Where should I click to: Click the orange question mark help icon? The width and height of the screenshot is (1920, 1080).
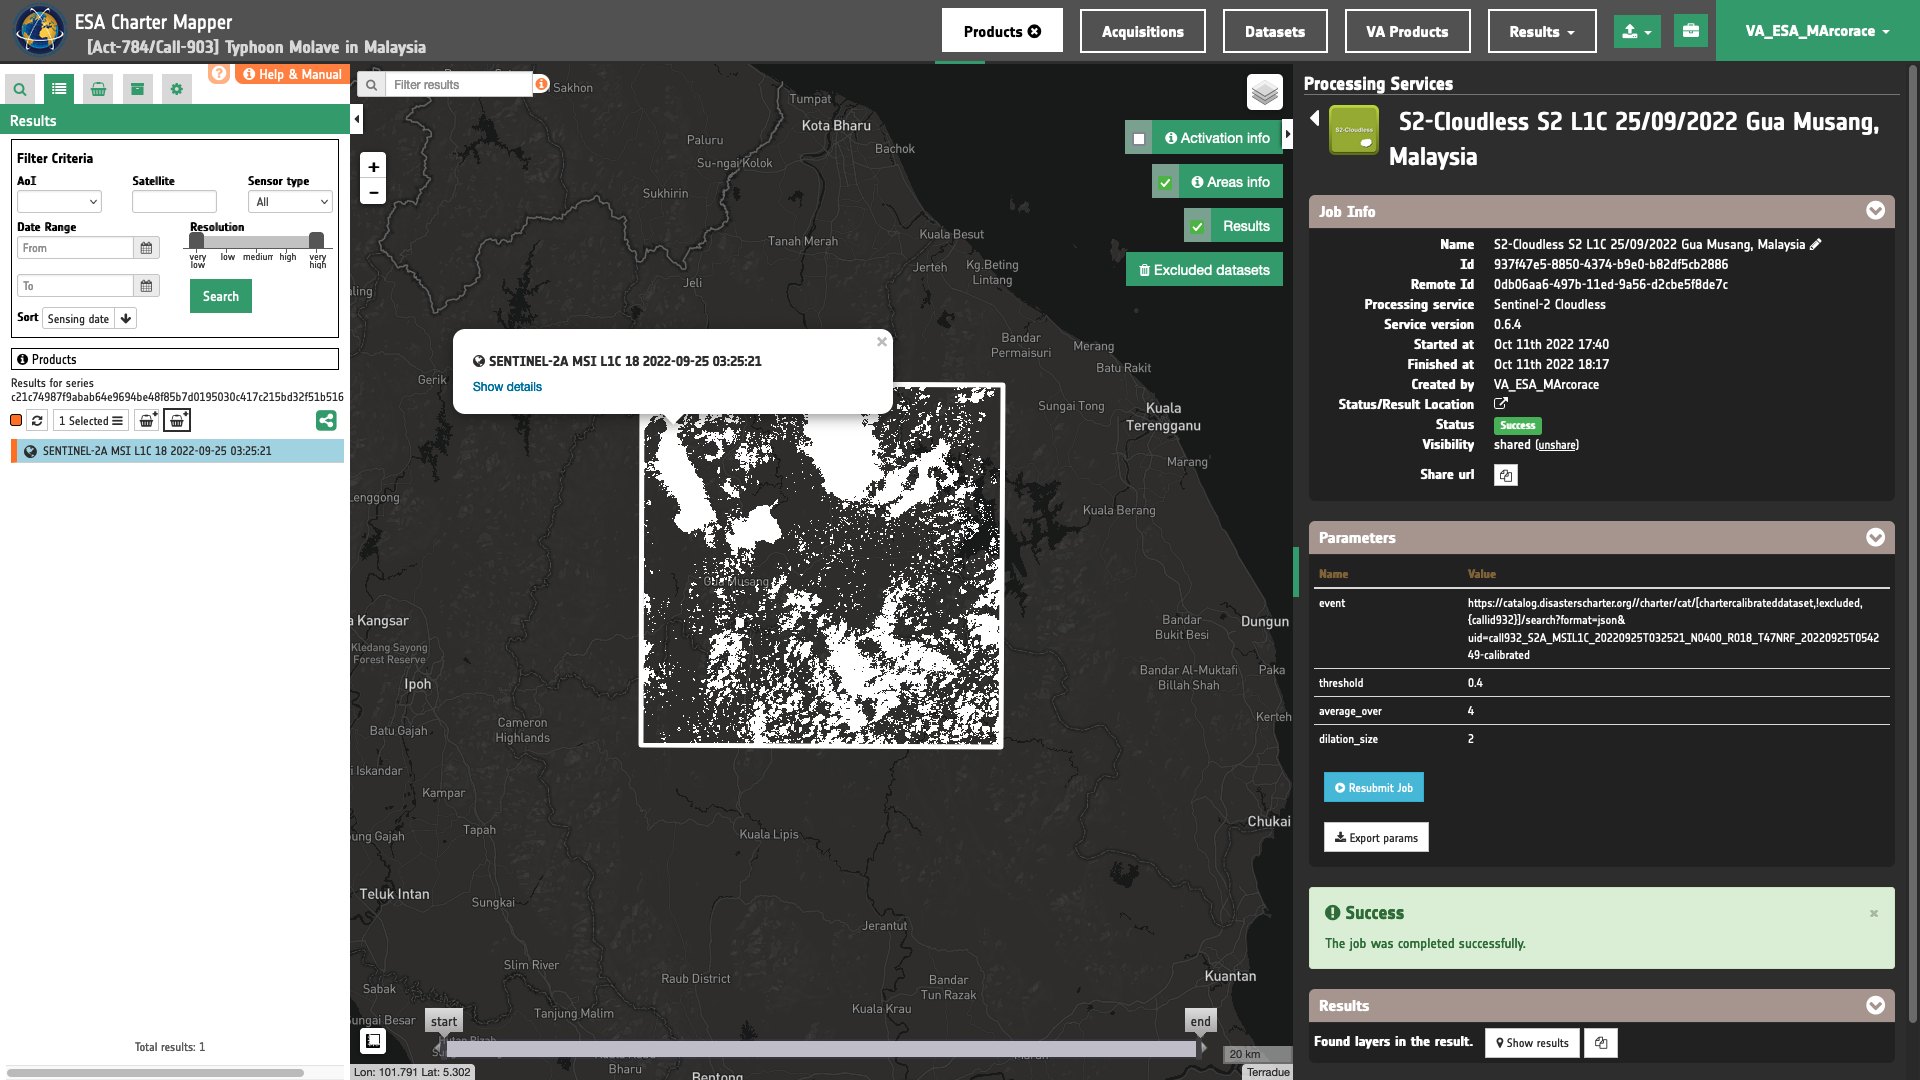point(219,73)
